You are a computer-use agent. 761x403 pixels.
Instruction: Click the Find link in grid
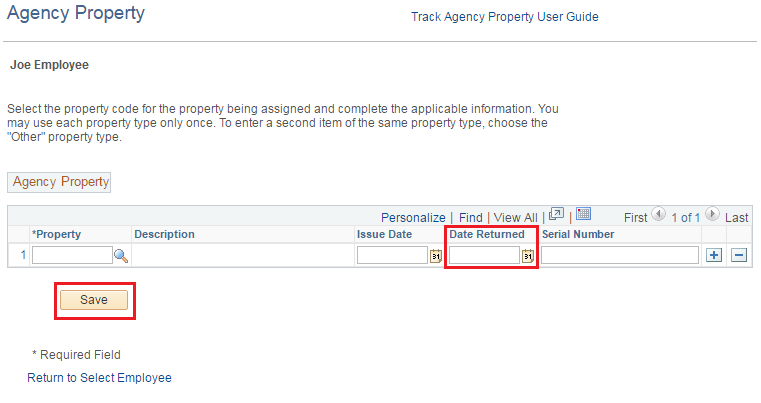pyautogui.click(x=471, y=217)
